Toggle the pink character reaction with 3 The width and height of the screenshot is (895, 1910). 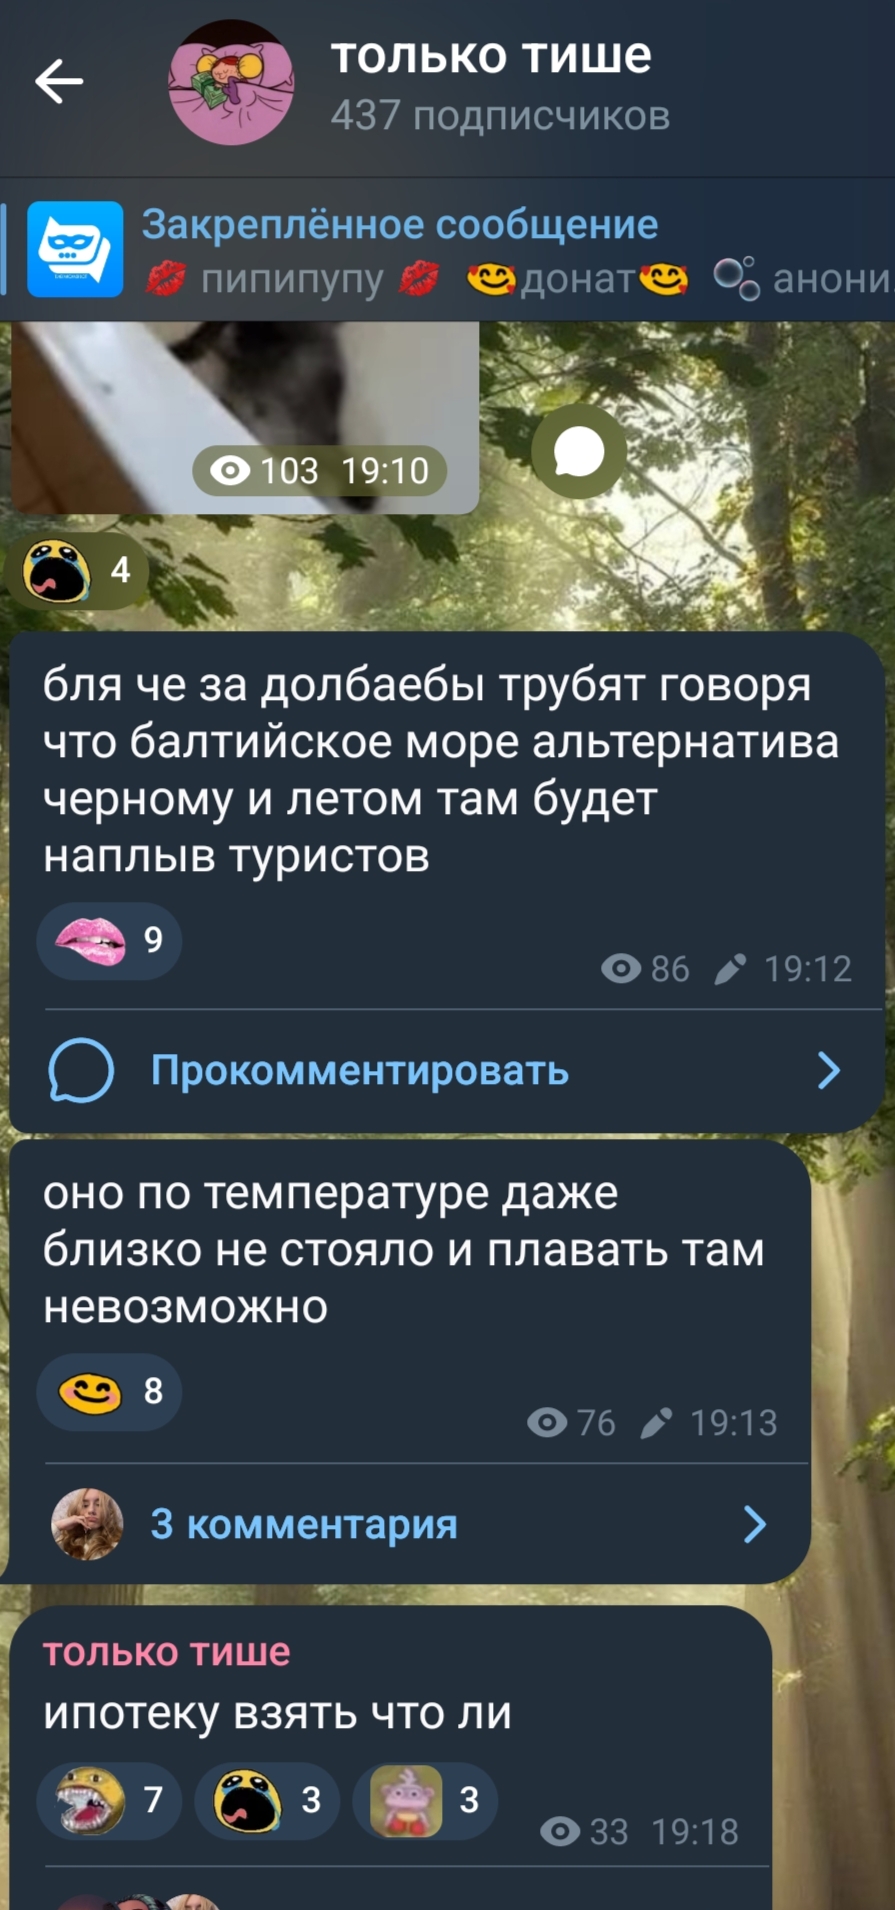[425, 1800]
